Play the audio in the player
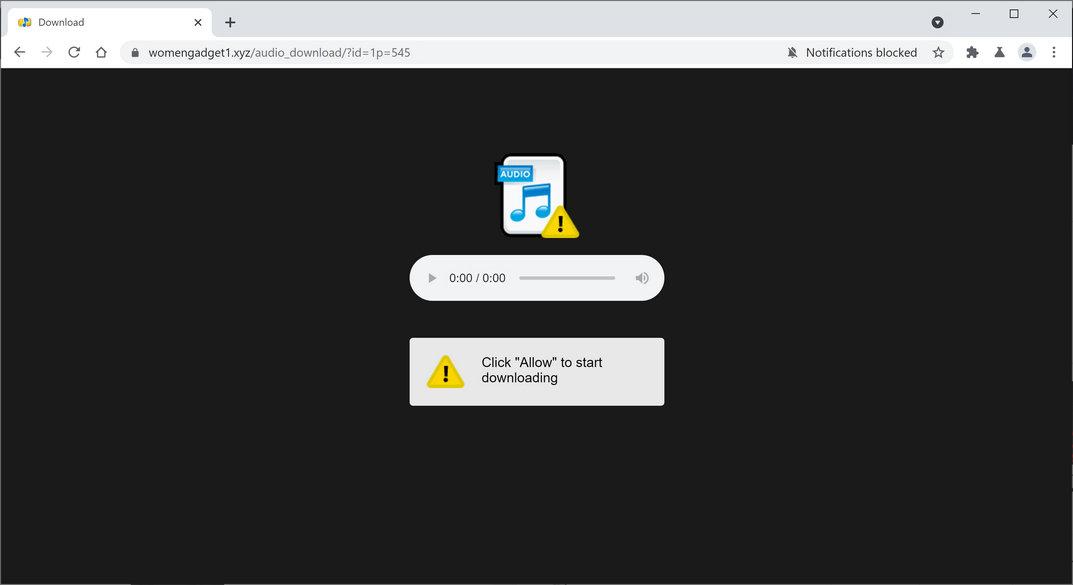The height and width of the screenshot is (585, 1073). coord(432,278)
